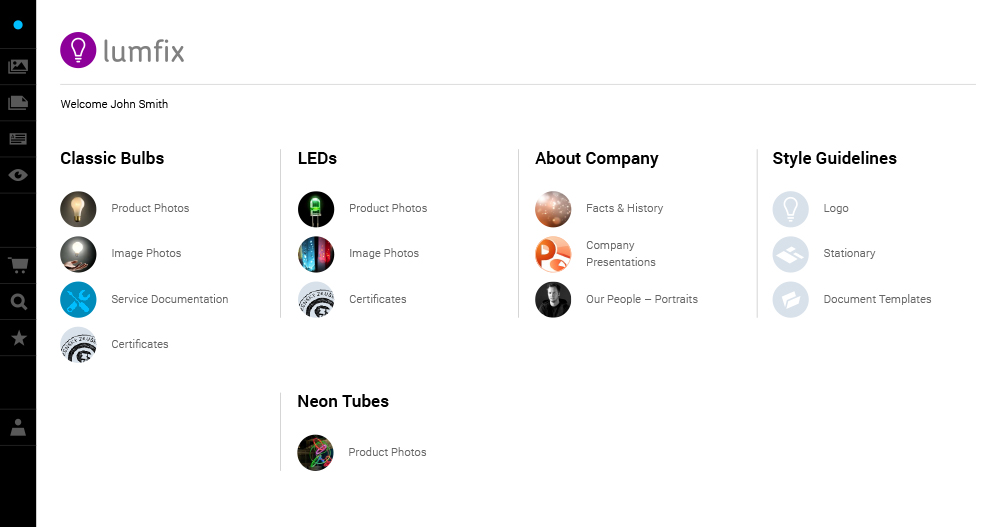Open the folders icon in sidebar

pyautogui.click(x=18, y=103)
